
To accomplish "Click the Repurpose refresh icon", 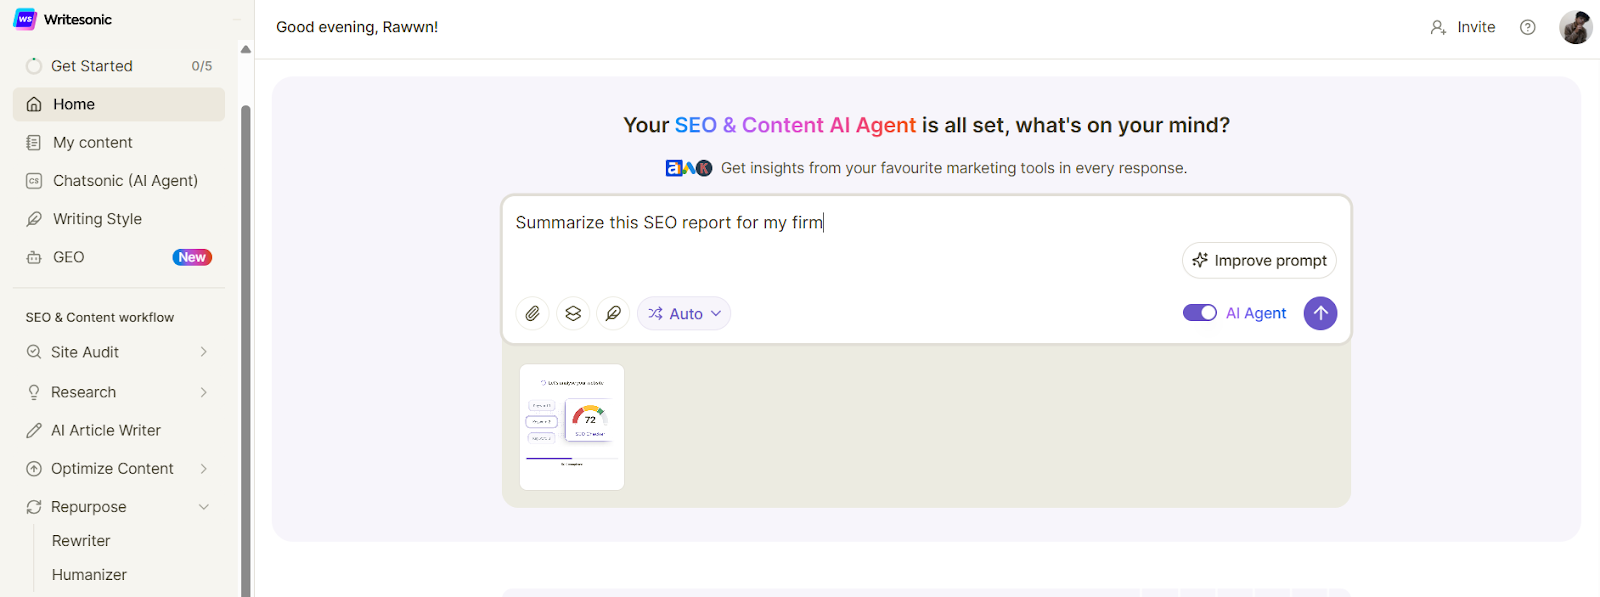I will [34, 507].
